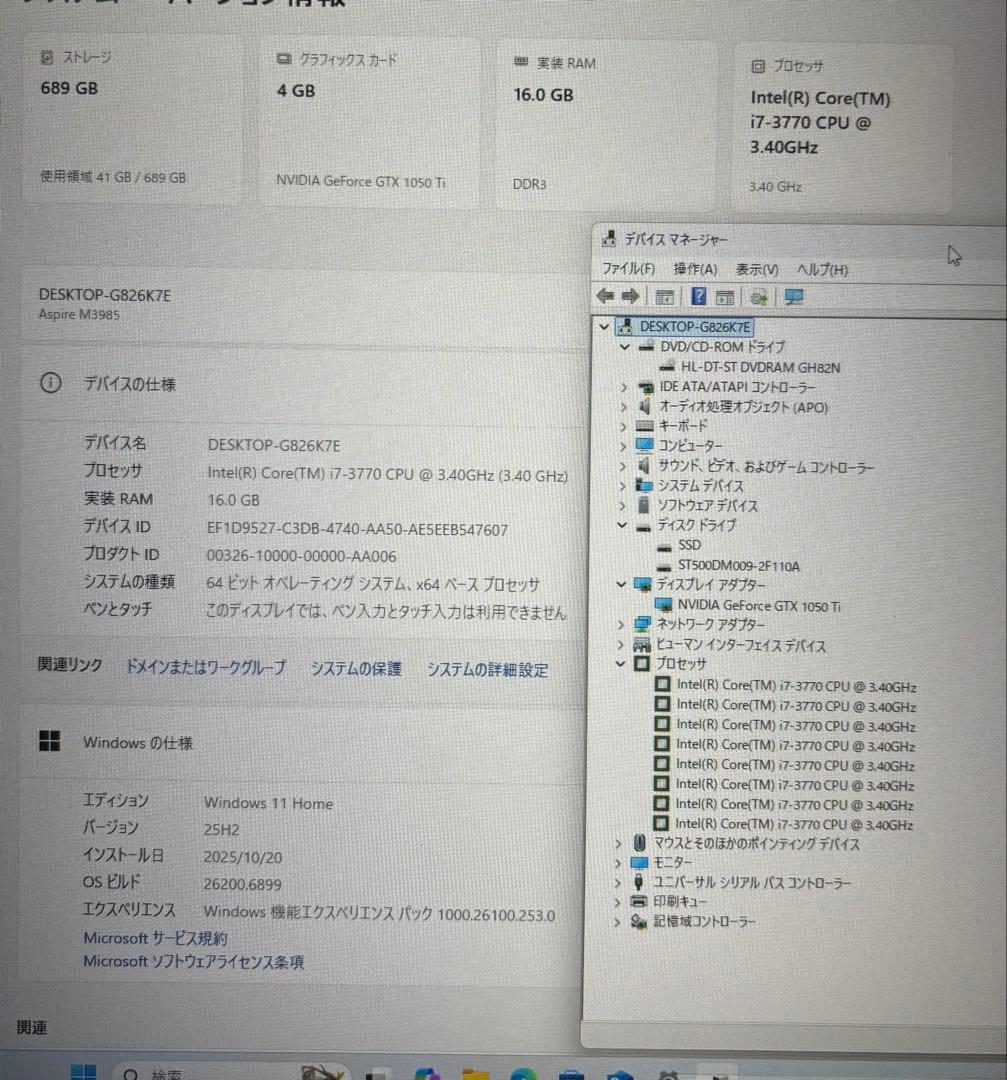Open the 操作(A) menu in Device Manager
The image size is (1007, 1080).
695,269
